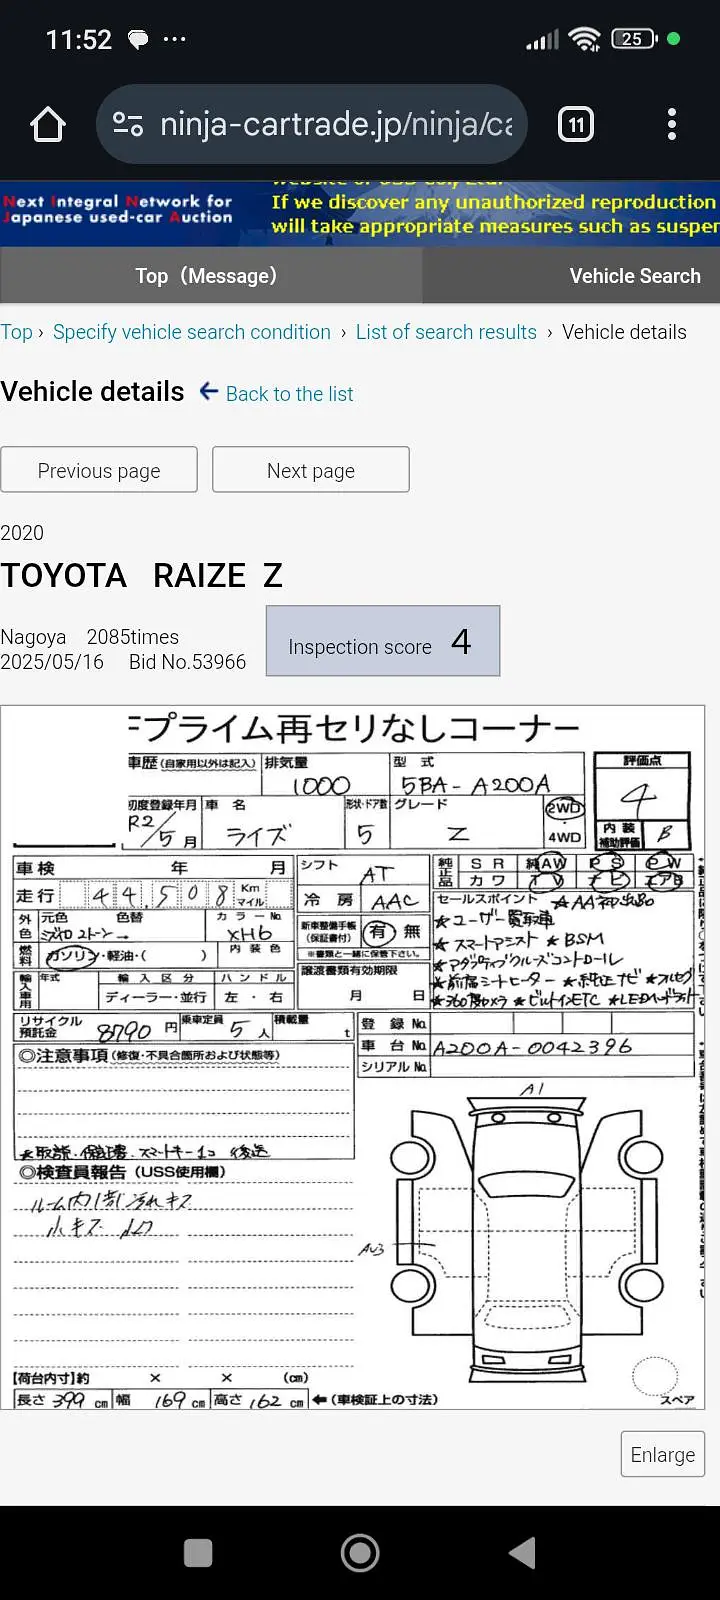Open Specify vehicle search condition link
This screenshot has width=720, height=1600.
191,332
